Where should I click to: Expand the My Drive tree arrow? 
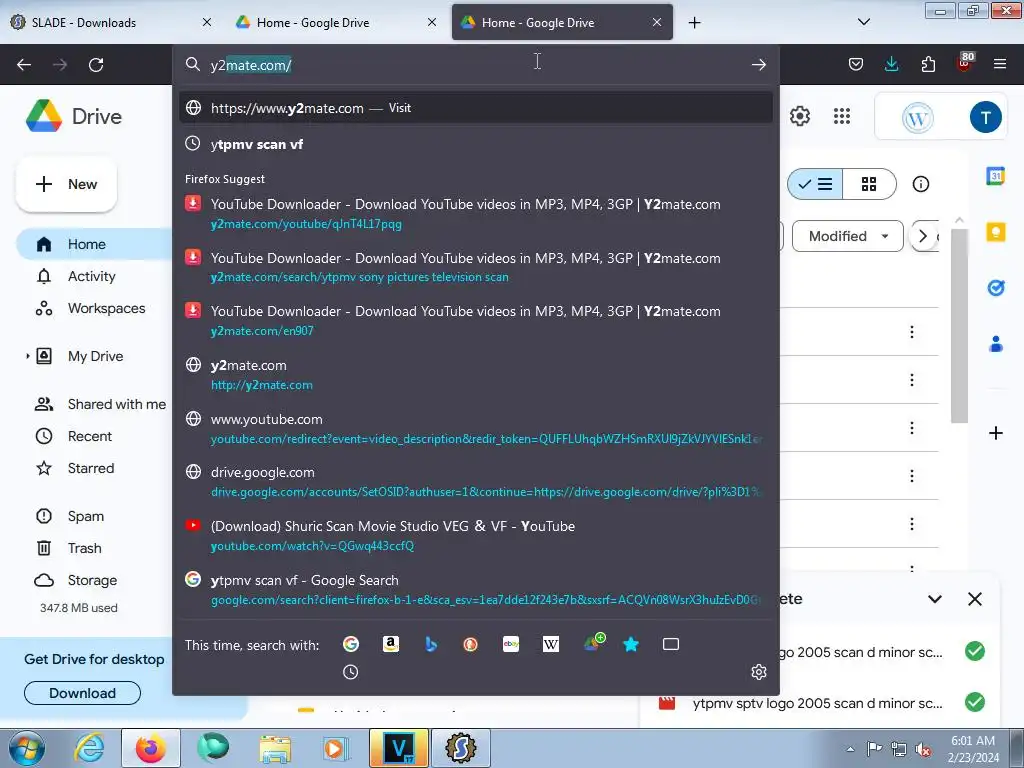click(27, 356)
